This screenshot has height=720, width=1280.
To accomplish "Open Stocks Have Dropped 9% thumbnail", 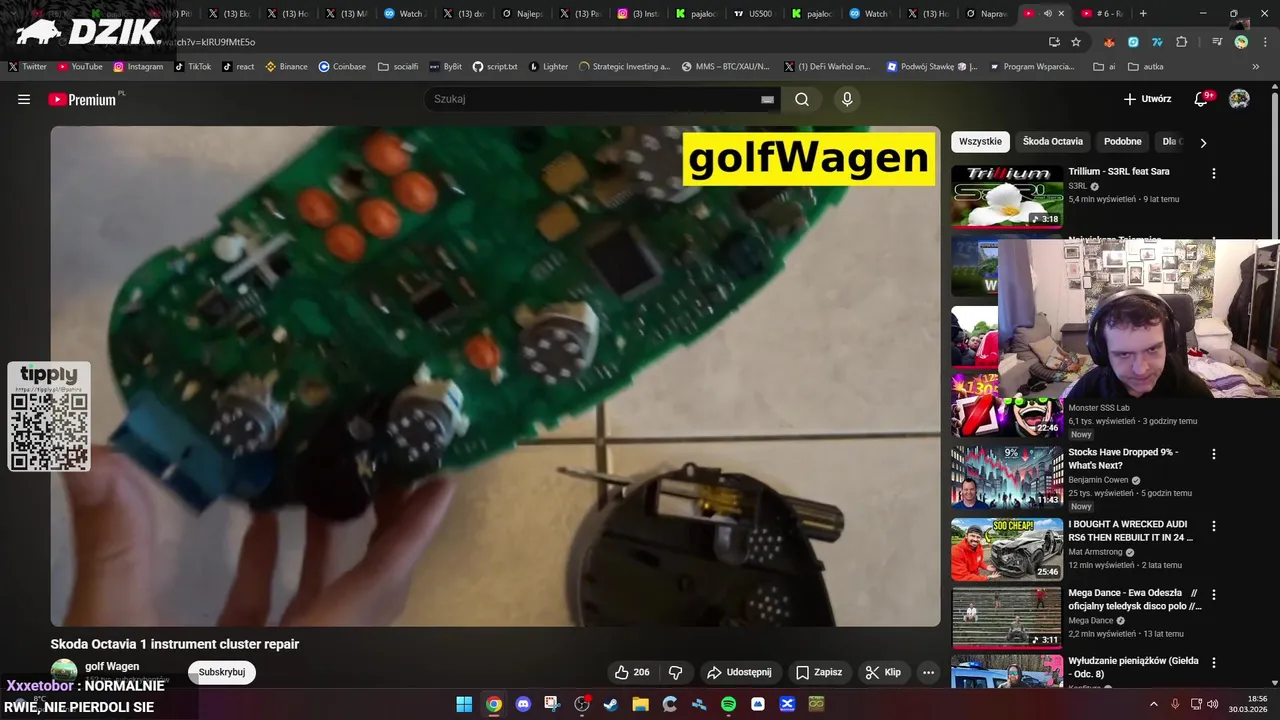I will point(1007,477).
